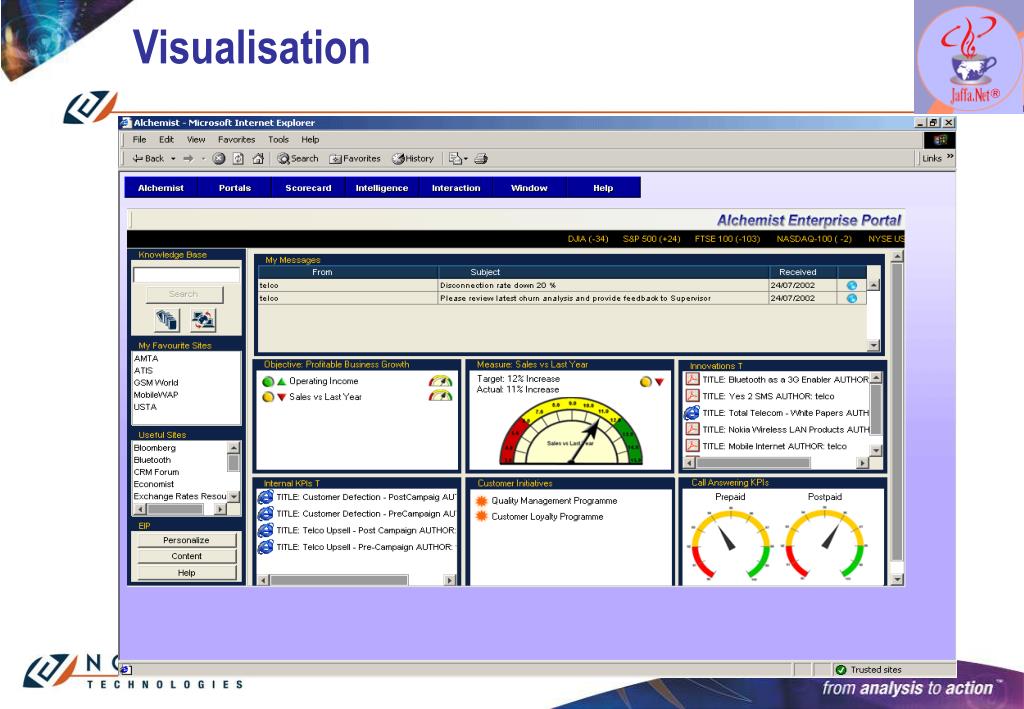
Task: Open IE icon for Total Telecom White Papers
Action: 692,413
